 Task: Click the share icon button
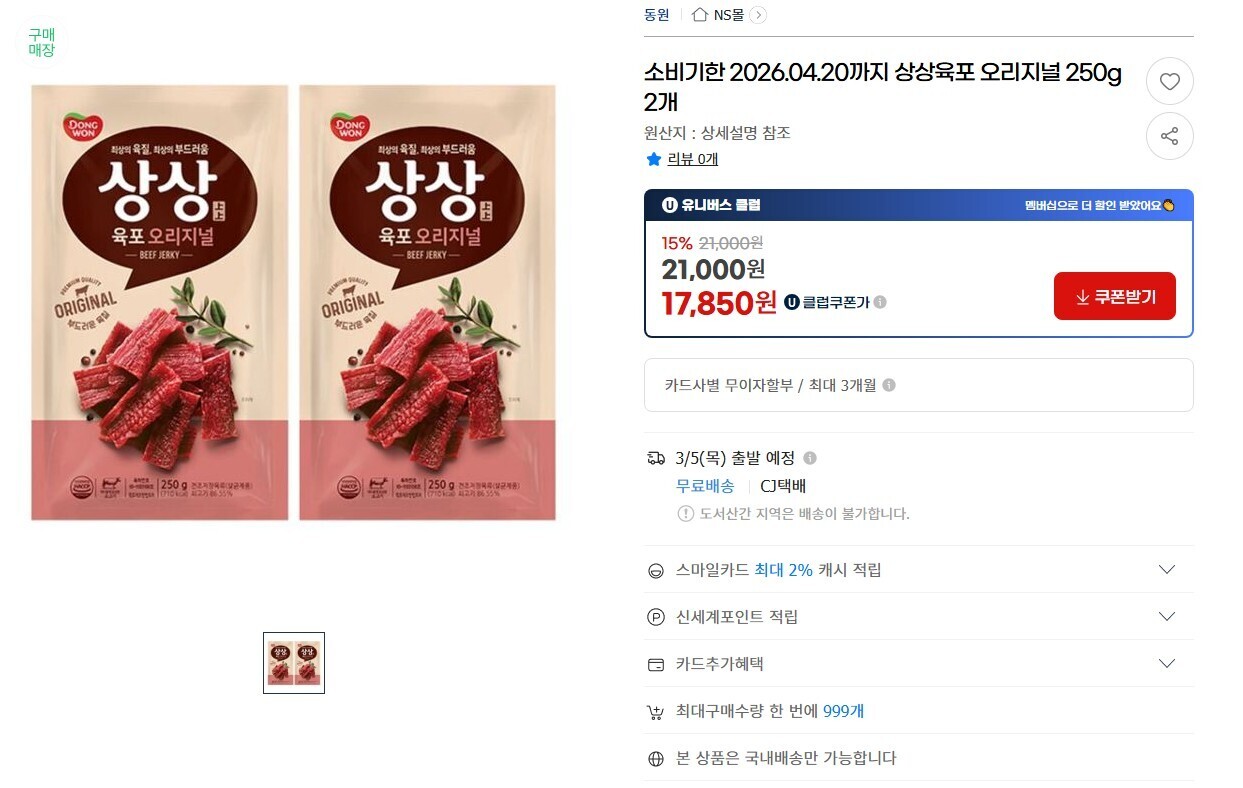click(x=1169, y=136)
